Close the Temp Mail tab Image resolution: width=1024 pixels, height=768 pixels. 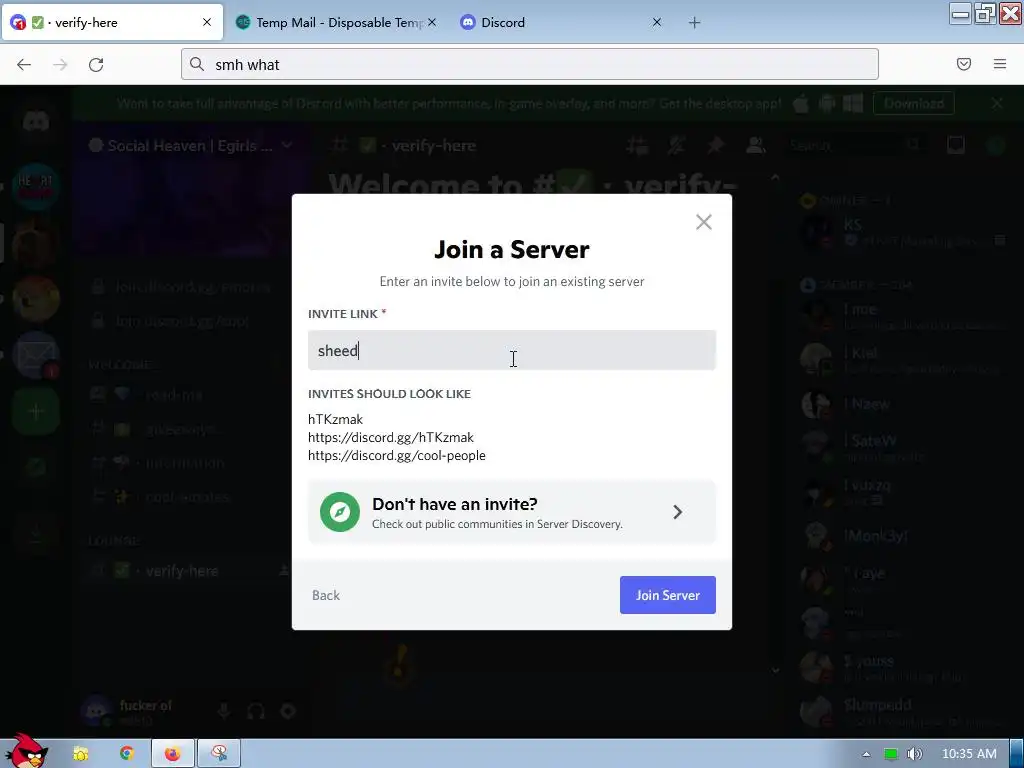point(432,22)
